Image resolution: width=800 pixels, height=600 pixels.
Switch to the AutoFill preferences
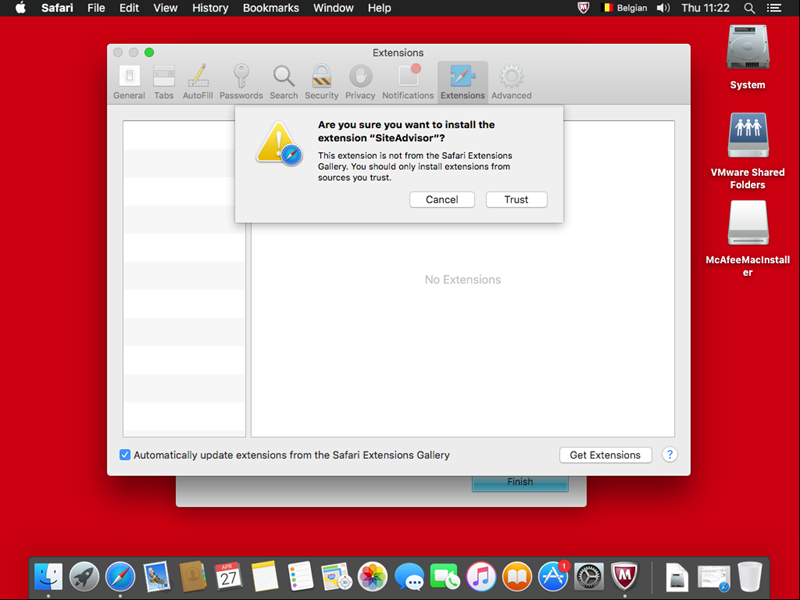pos(198,82)
